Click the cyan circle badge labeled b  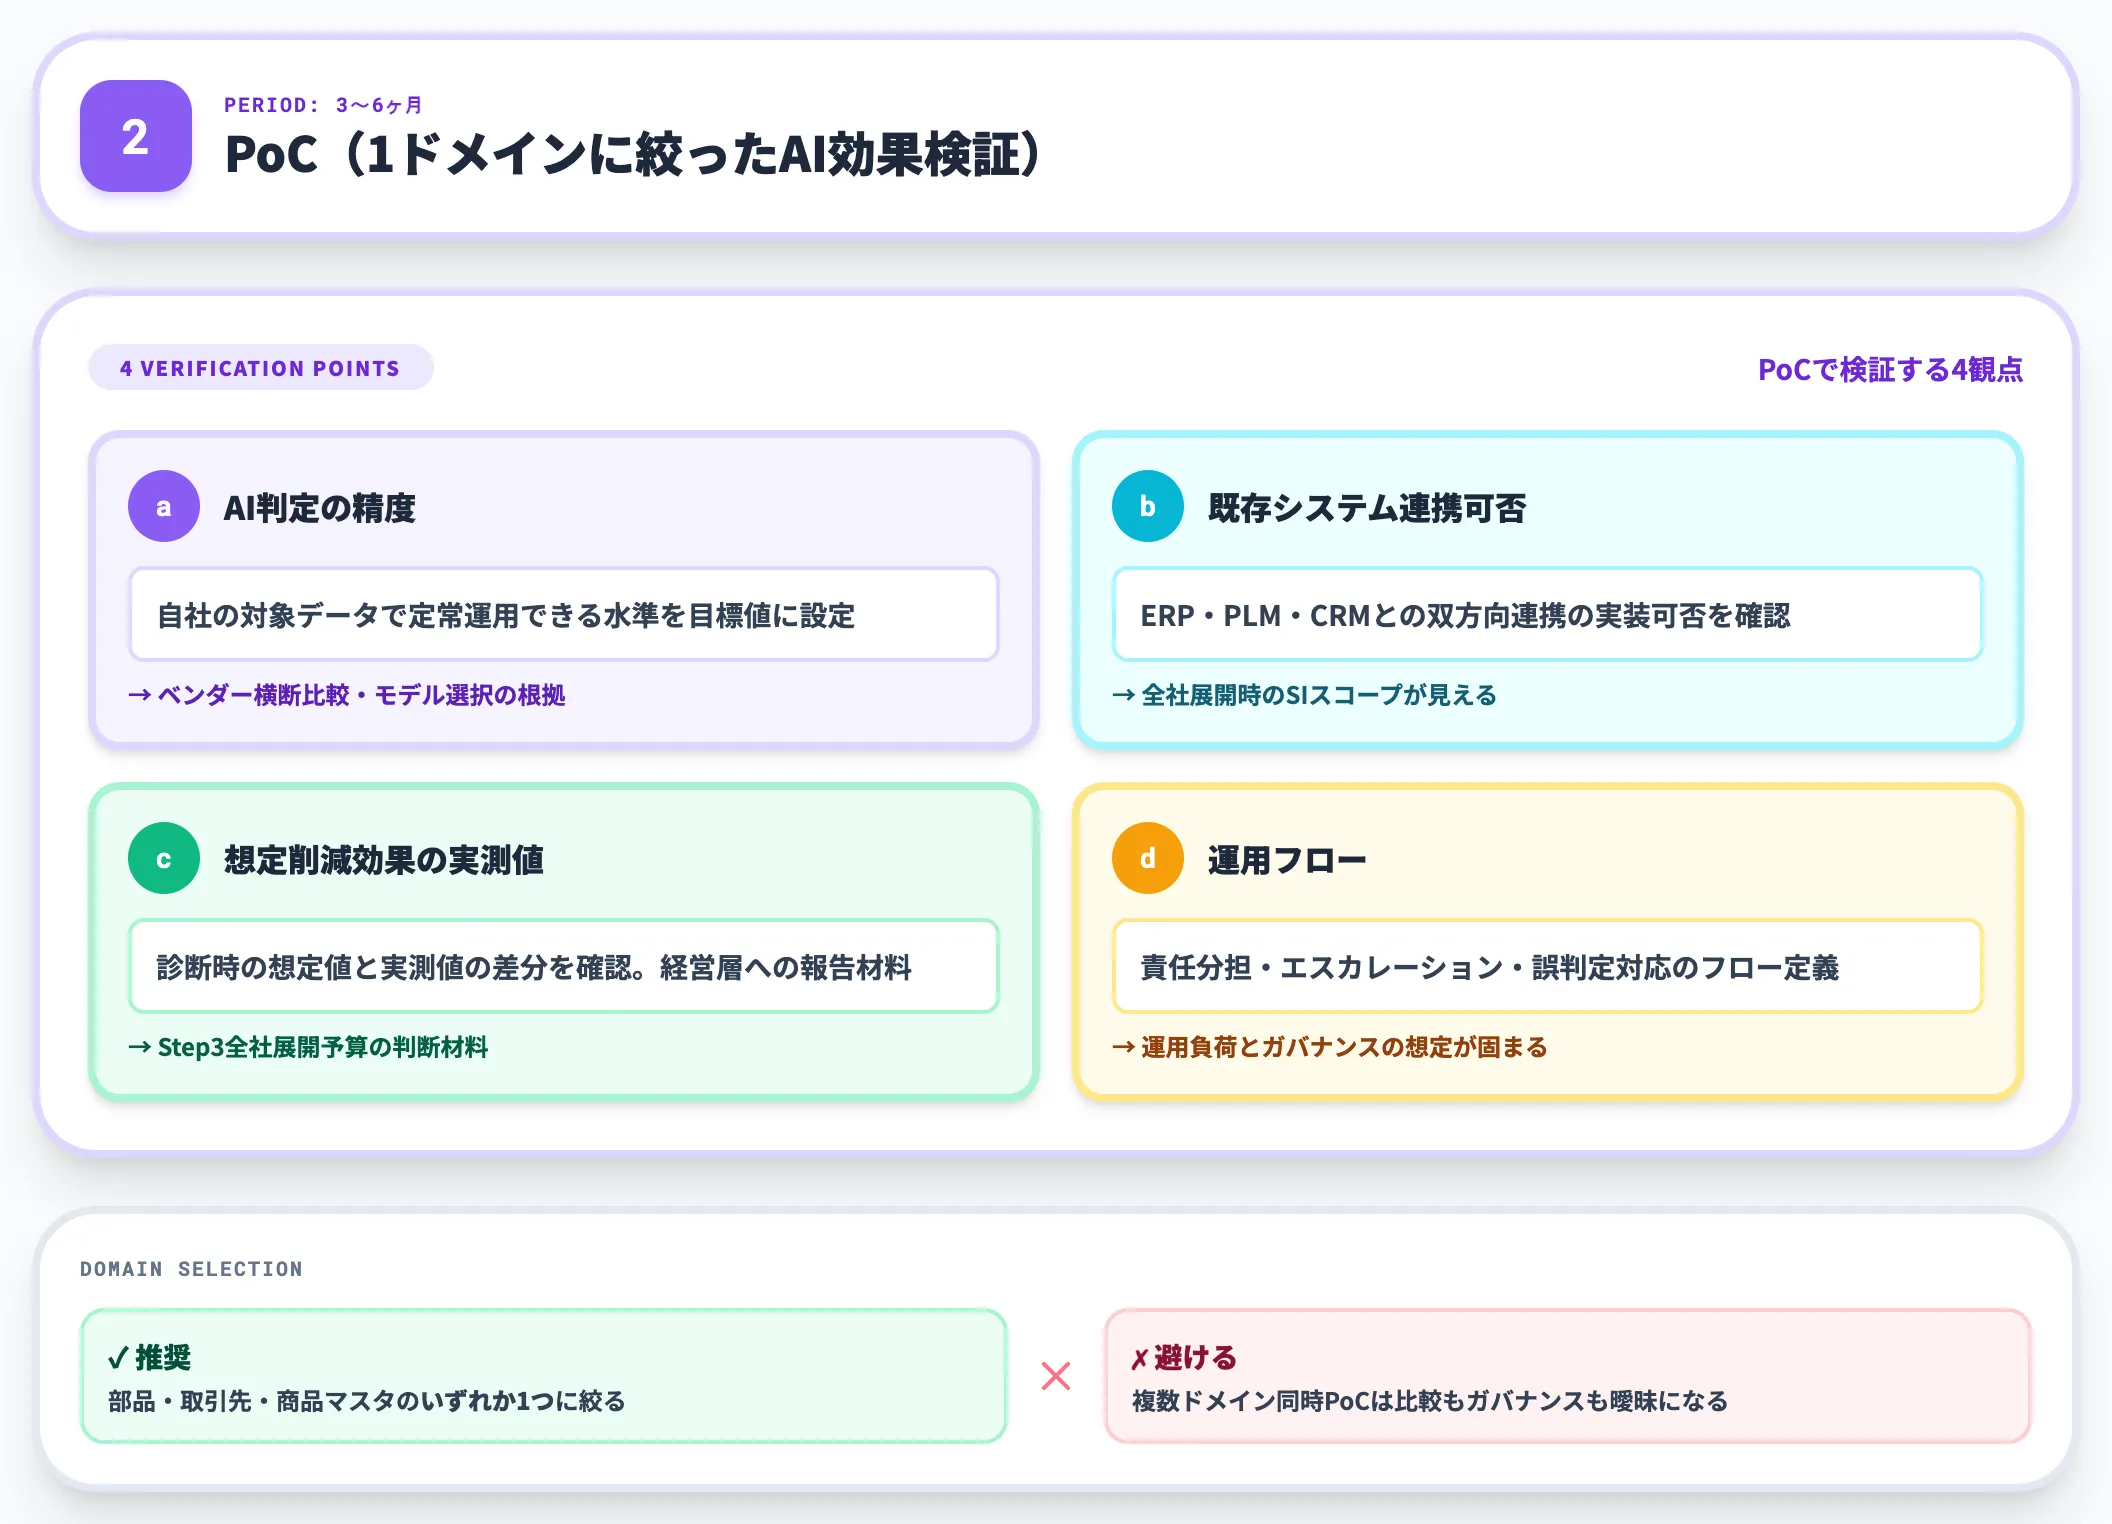point(1148,506)
